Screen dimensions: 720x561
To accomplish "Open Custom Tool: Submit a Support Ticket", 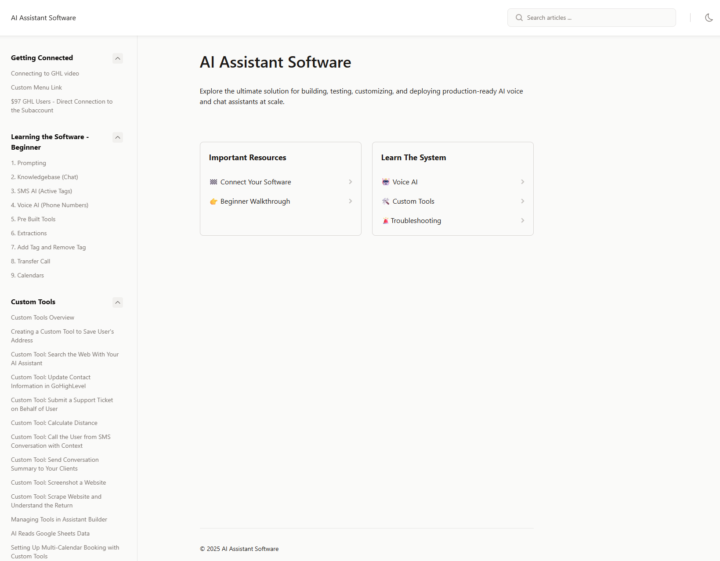I will click(62, 404).
